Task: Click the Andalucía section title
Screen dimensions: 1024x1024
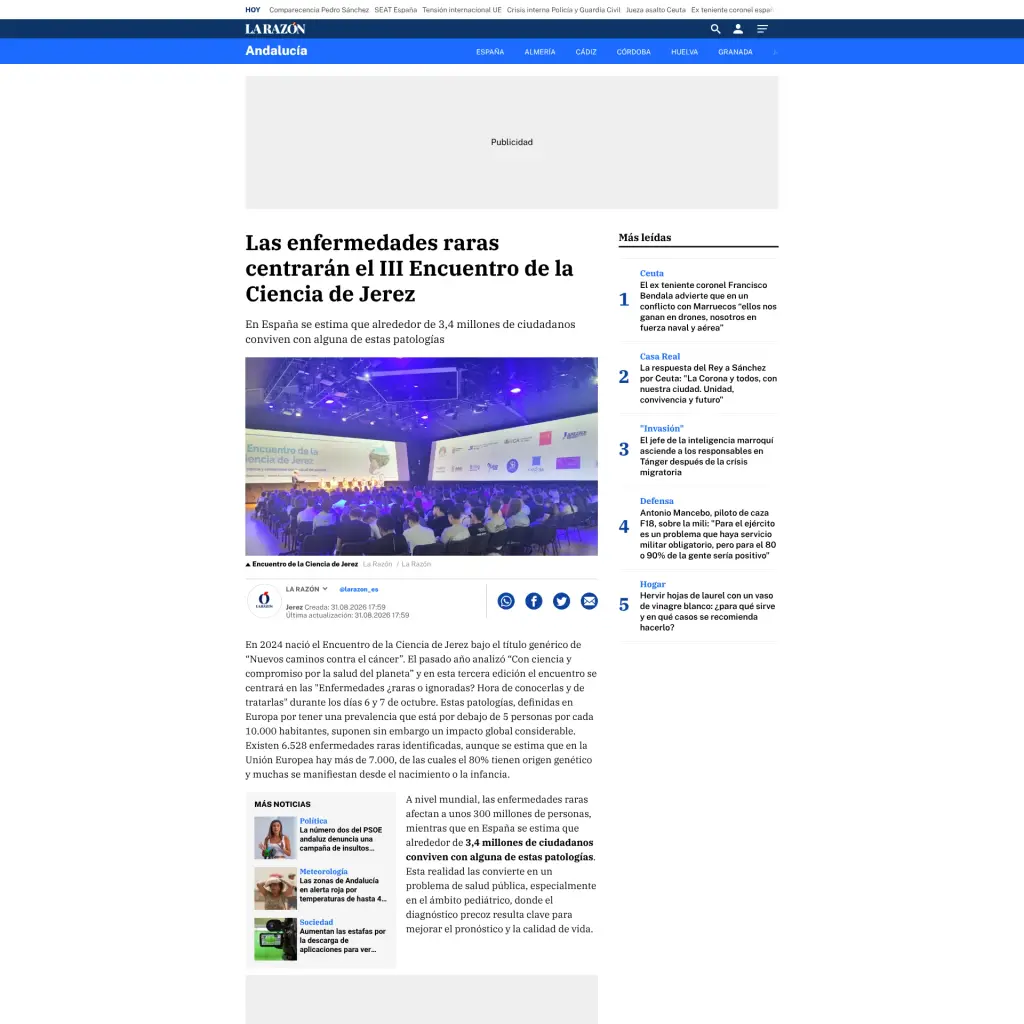Action: [276, 51]
